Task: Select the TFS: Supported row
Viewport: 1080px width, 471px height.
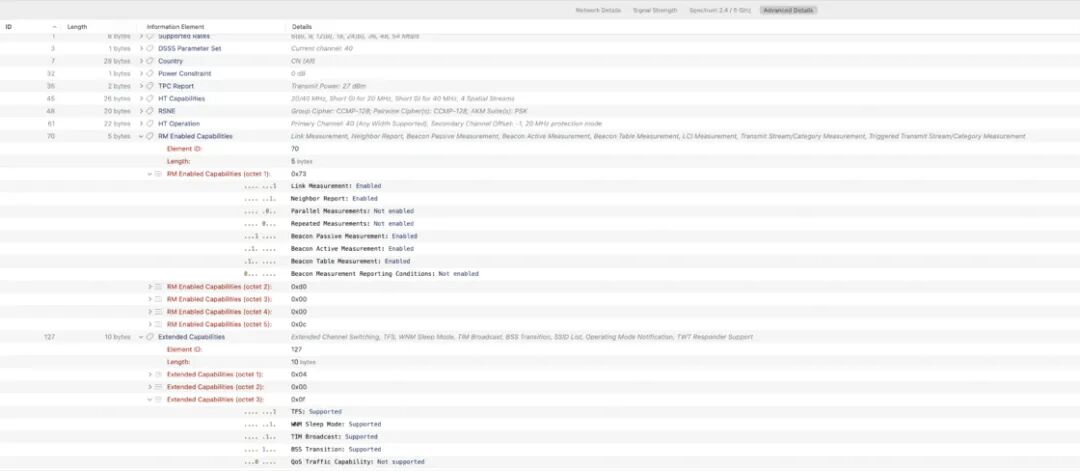Action: pyautogui.click(x=540, y=412)
